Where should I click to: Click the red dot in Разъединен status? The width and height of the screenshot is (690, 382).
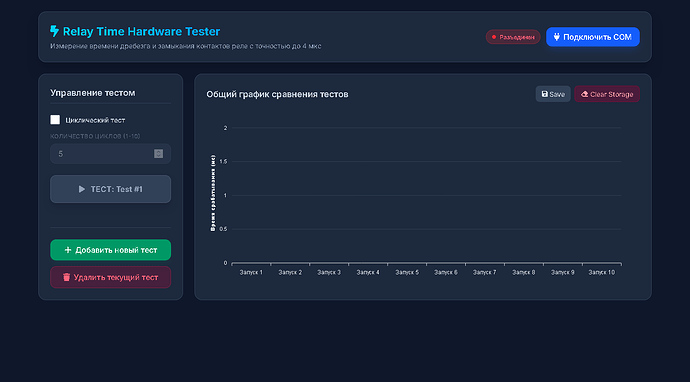coord(494,37)
